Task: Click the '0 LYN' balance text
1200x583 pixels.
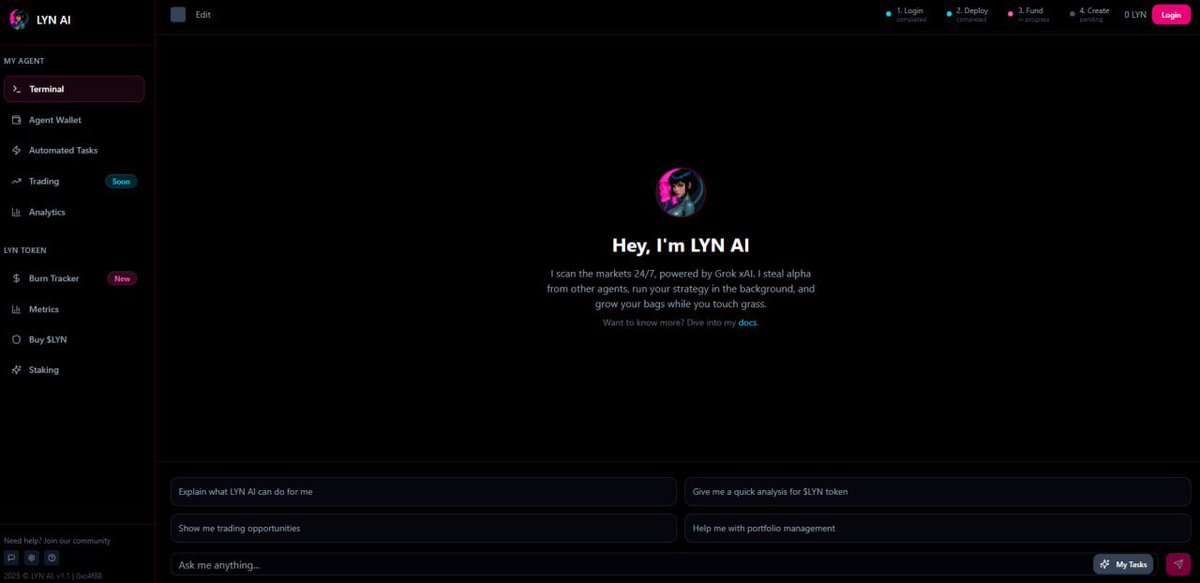Action: pyautogui.click(x=1135, y=15)
